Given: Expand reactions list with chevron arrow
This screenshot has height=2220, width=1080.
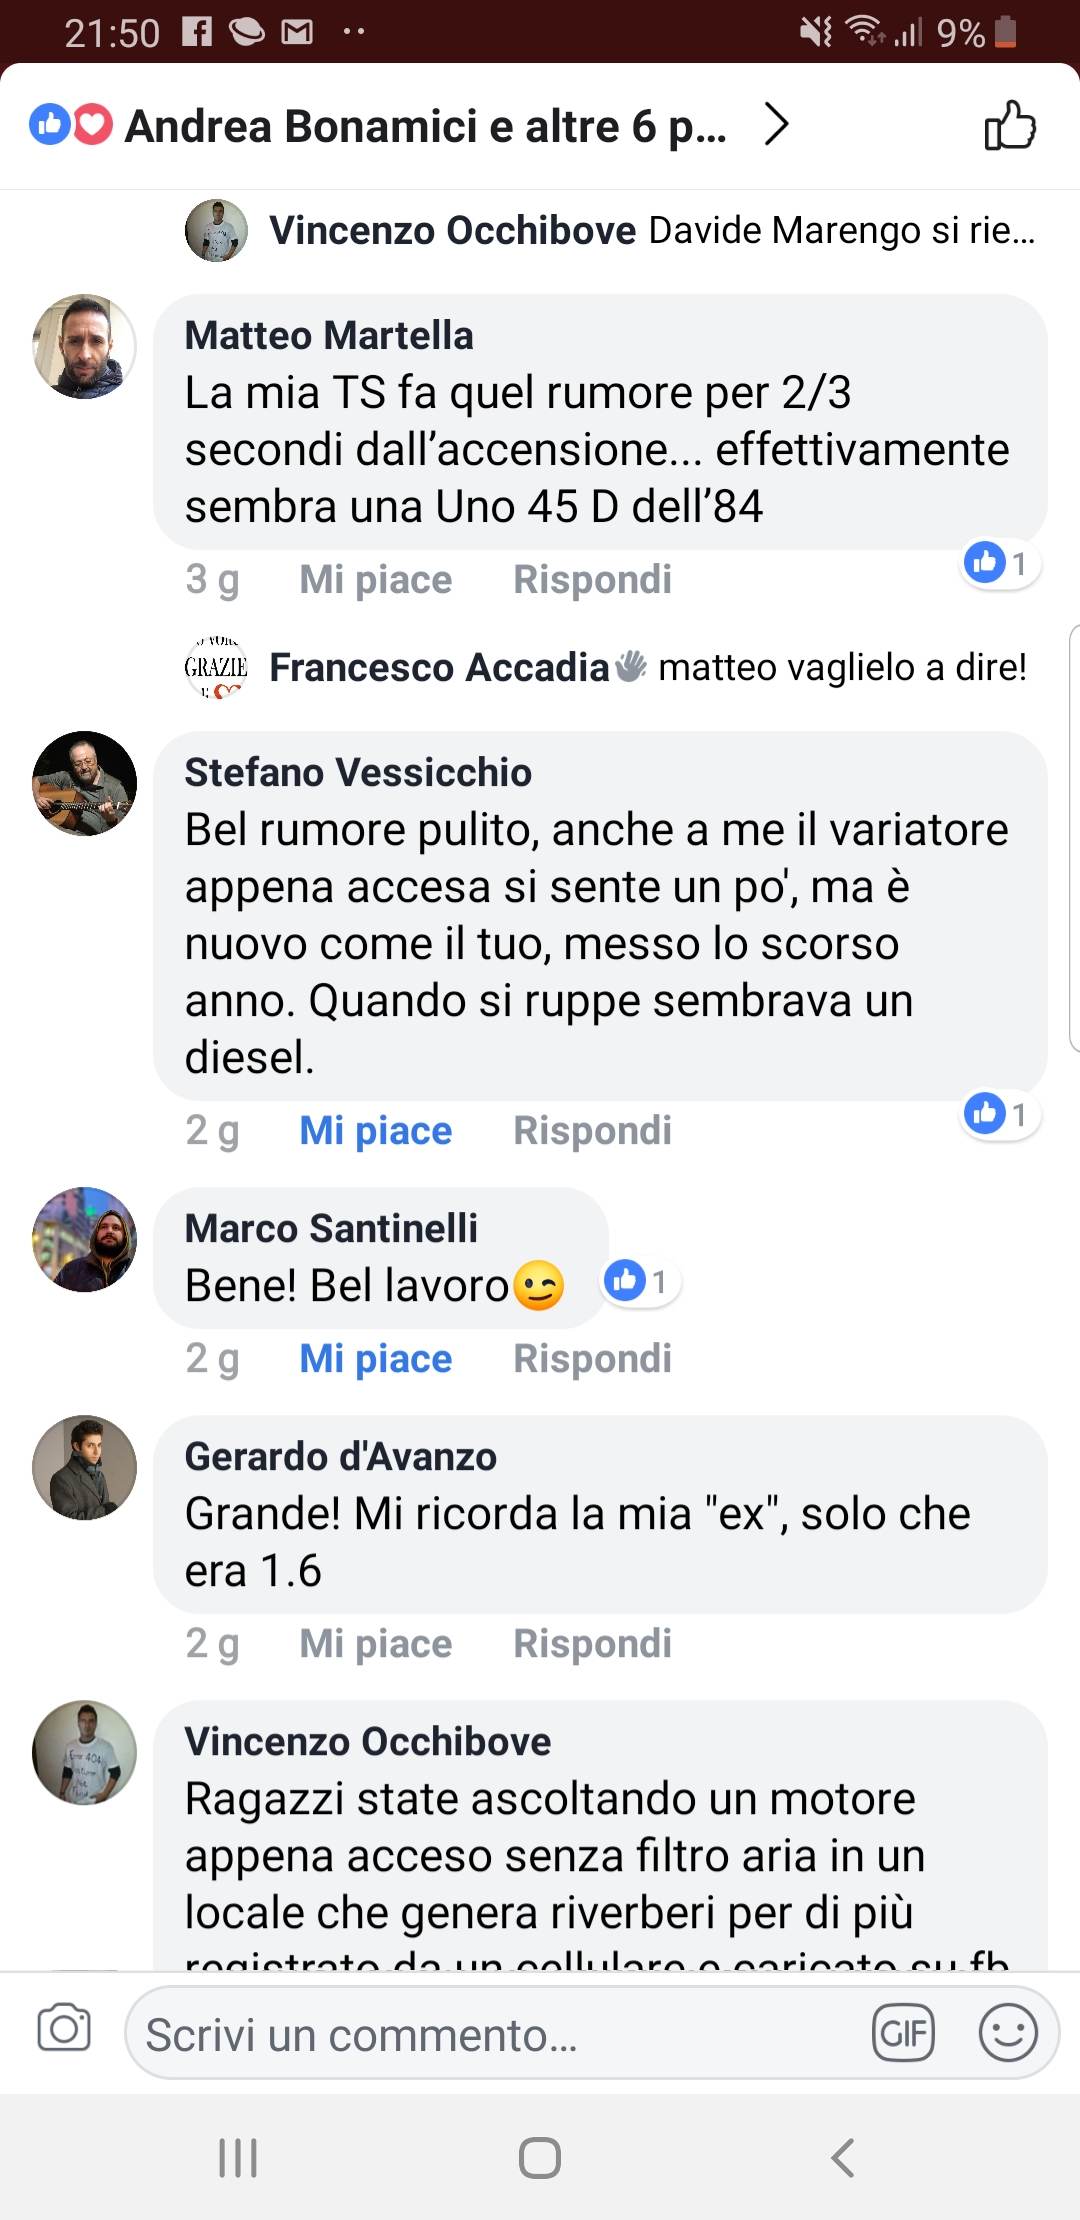Looking at the screenshot, I should pyautogui.click(x=776, y=125).
